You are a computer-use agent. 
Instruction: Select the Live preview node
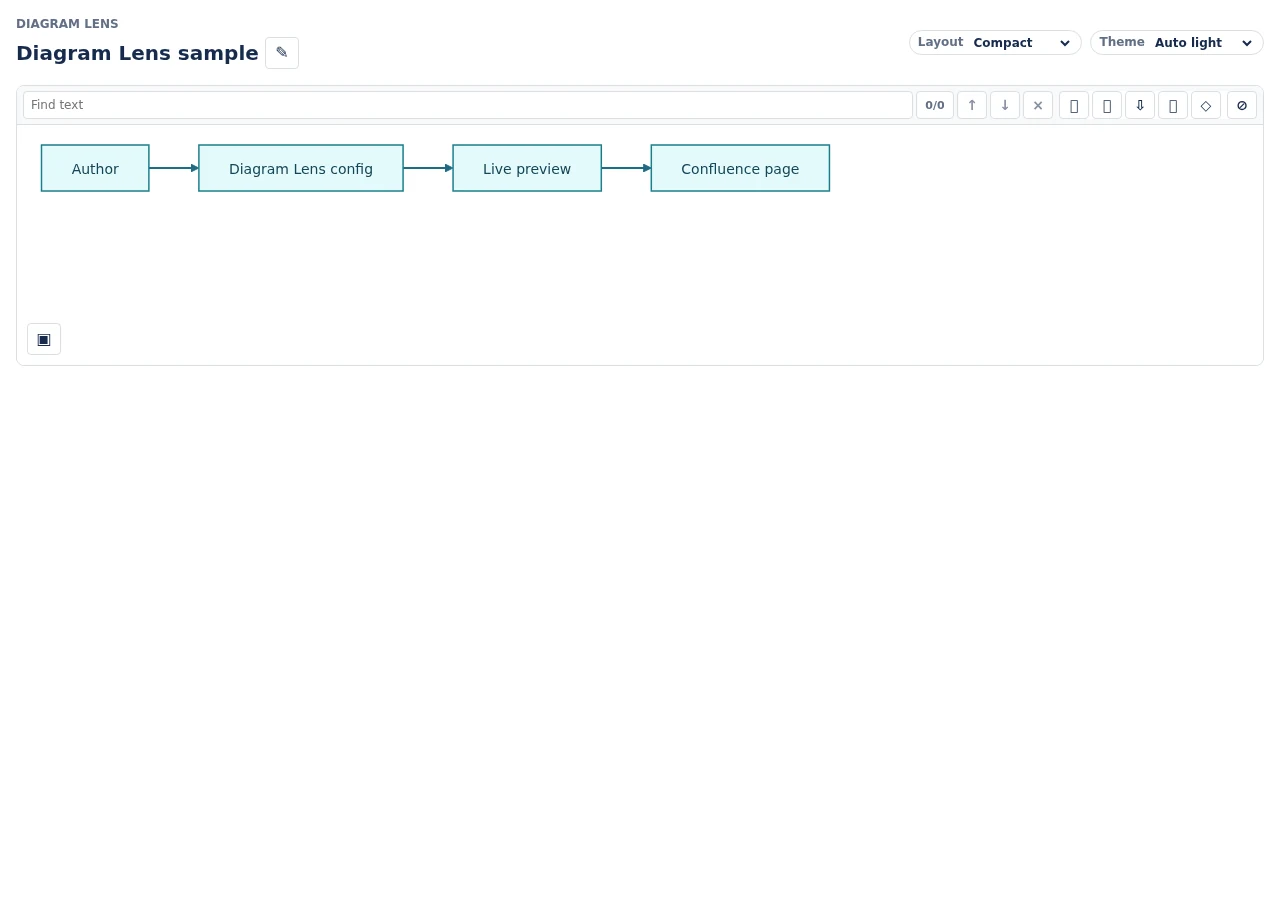coord(527,168)
